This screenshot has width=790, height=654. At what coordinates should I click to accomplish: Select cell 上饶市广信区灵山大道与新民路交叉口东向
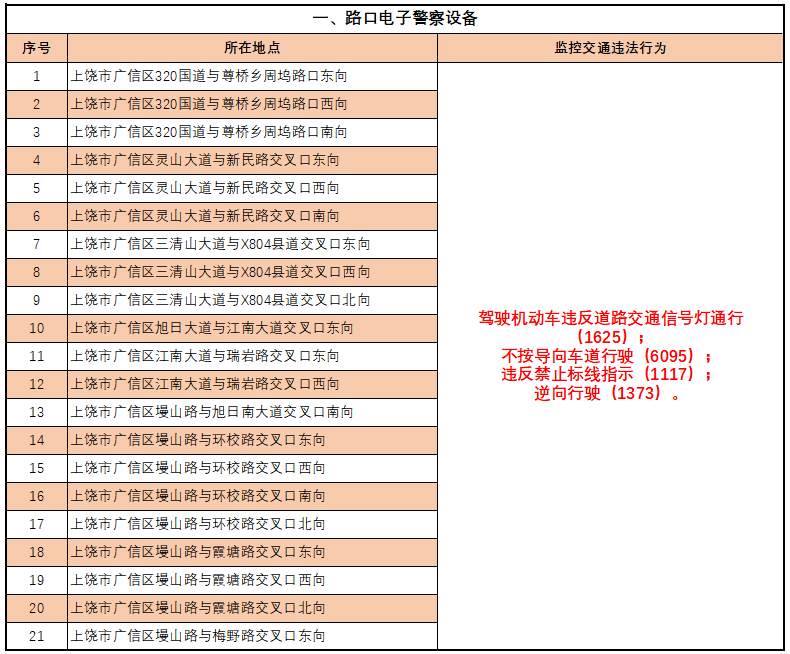click(x=252, y=160)
